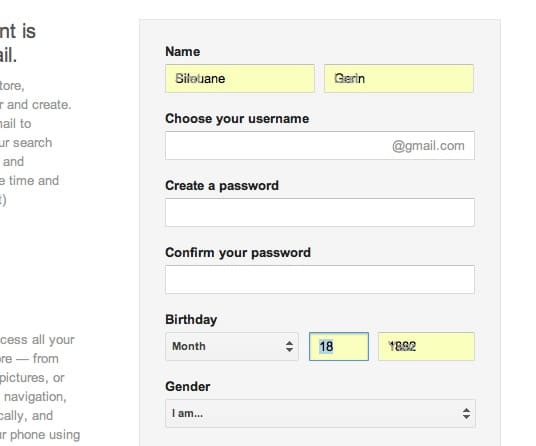The image size is (536, 446).
Task: Click the up-down arrows on Gender selector
Action: (x=466, y=413)
